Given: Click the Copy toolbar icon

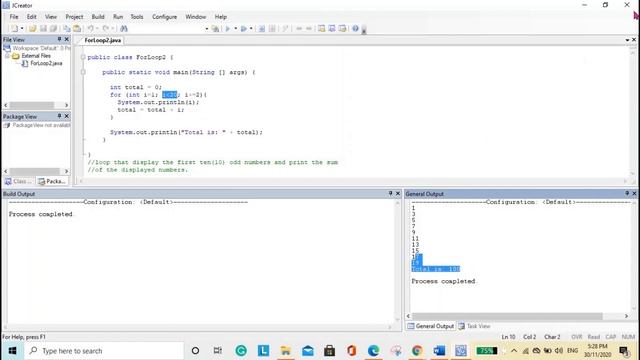Looking at the screenshot, I should 67,29.
